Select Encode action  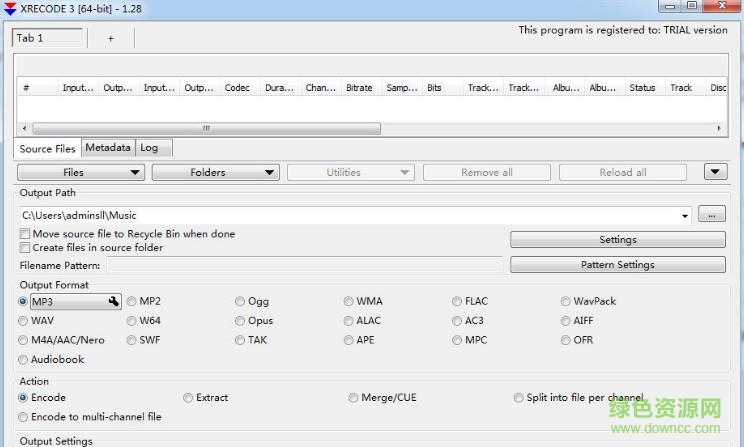(x=23, y=398)
